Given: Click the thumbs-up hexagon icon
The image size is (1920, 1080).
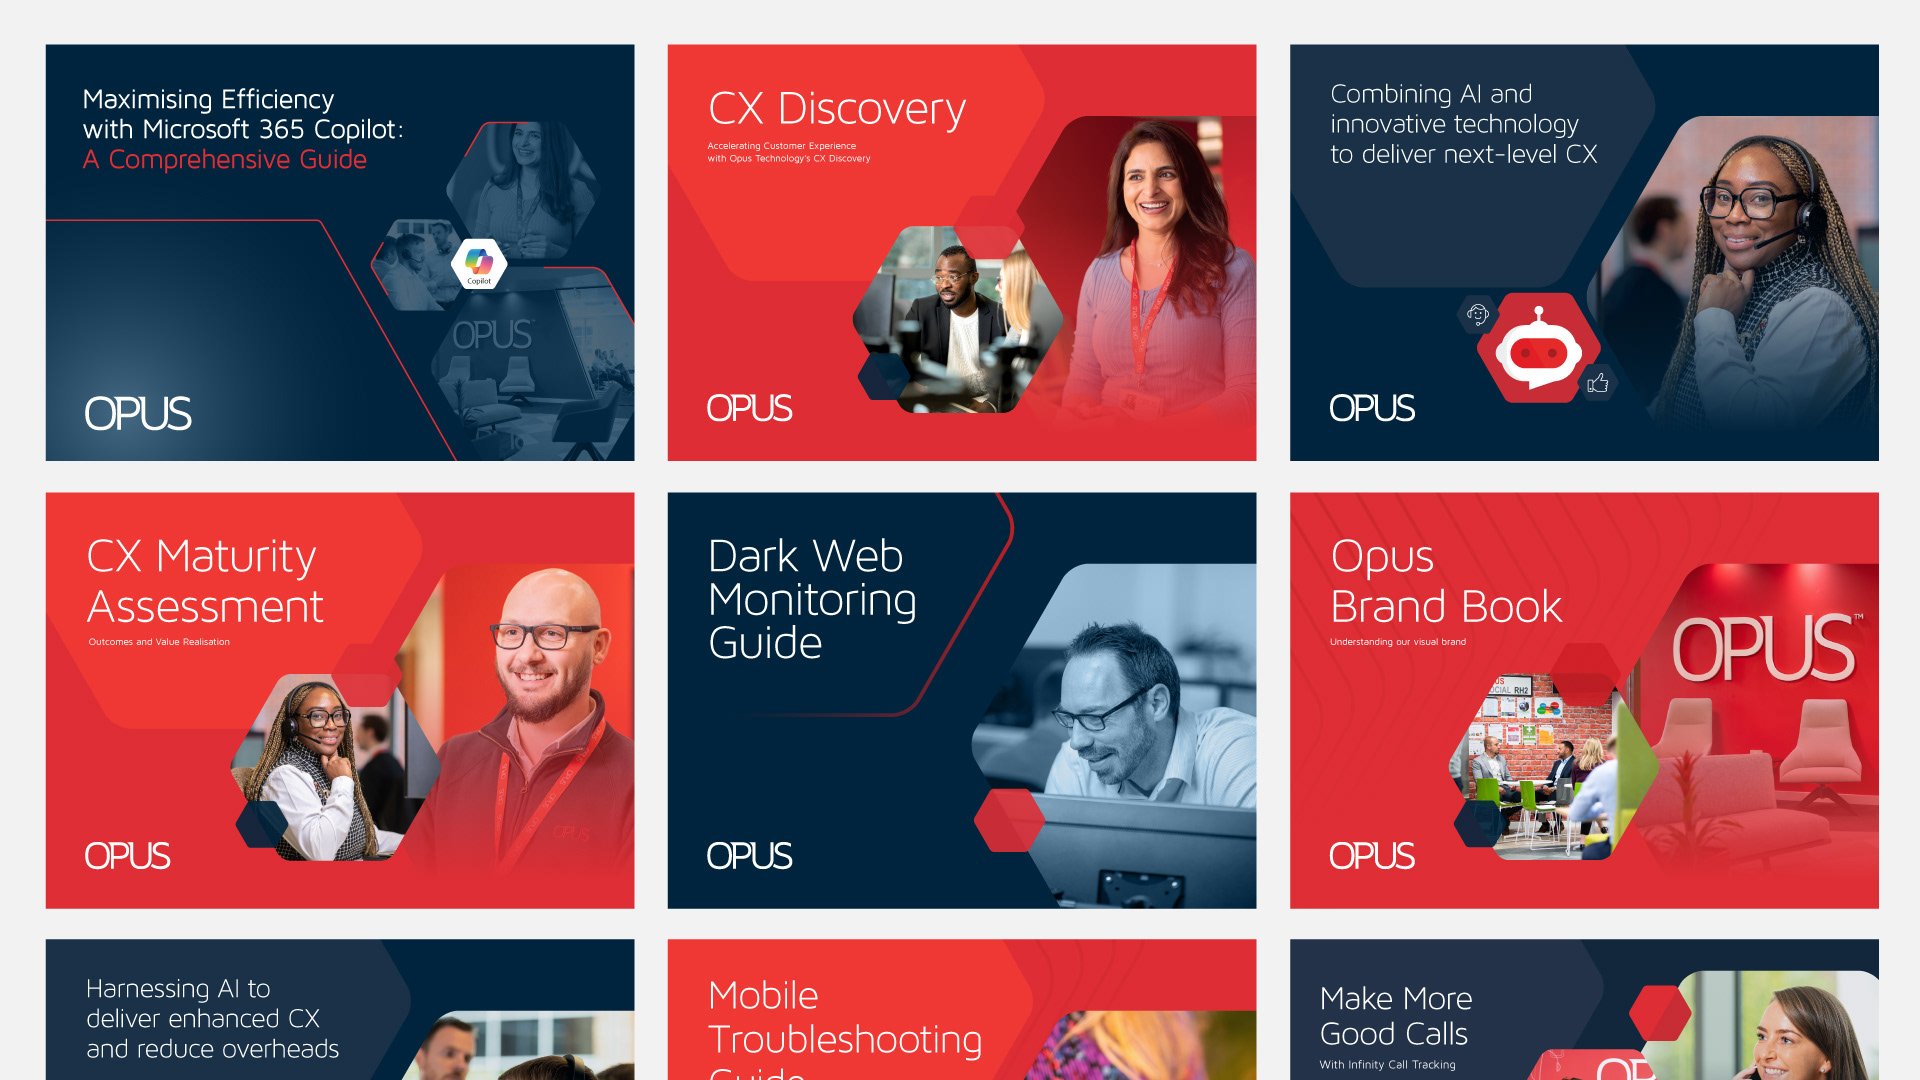Looking at the screenshot, I should 1598,383.
